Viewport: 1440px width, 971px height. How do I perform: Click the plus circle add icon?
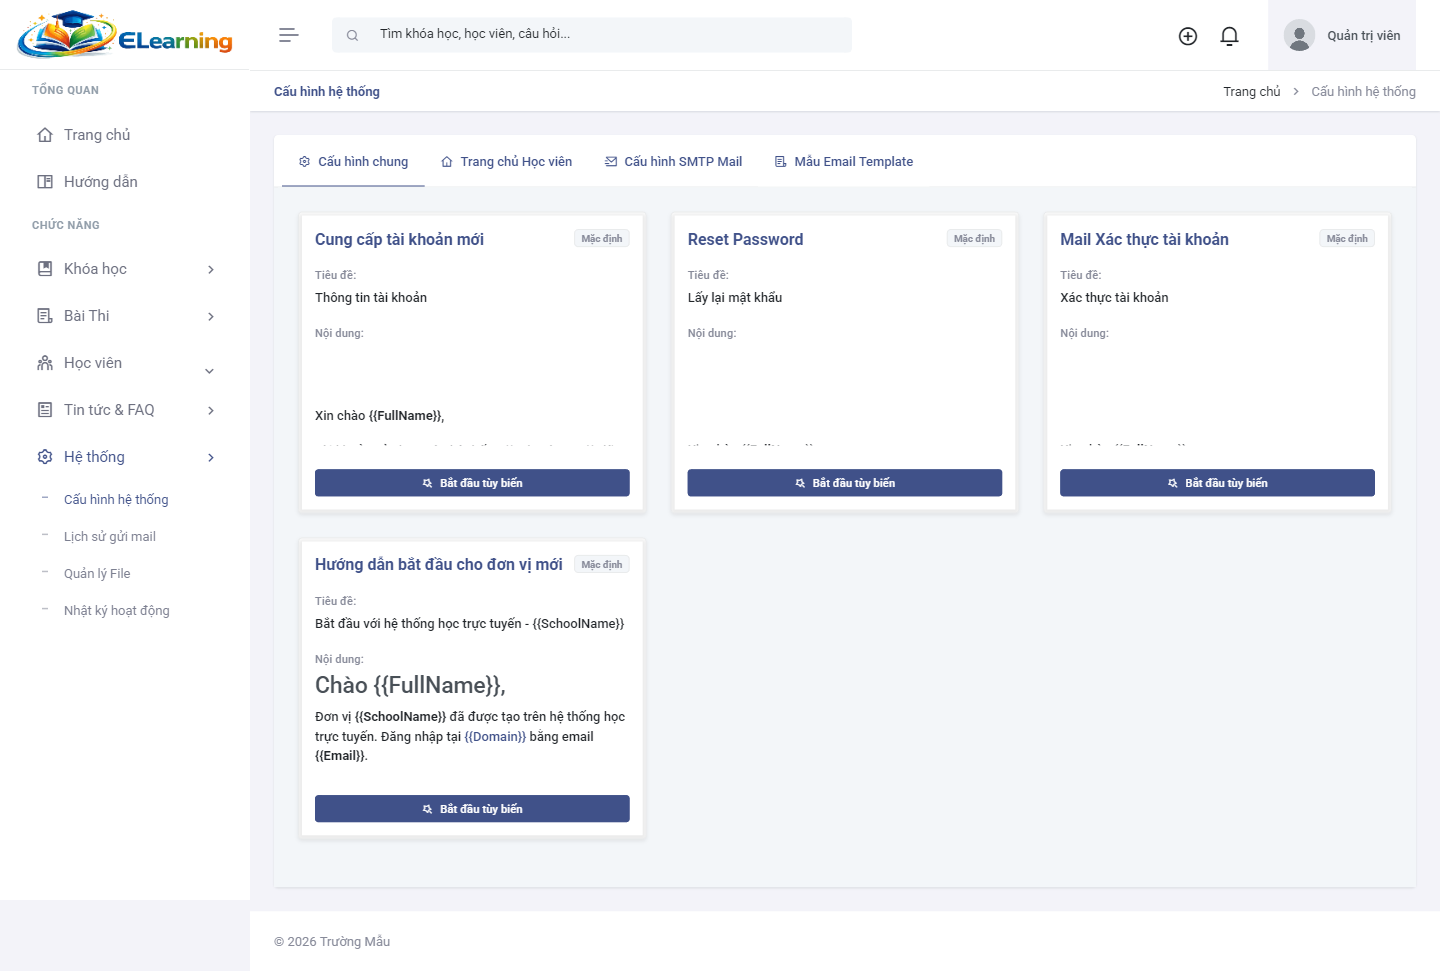pyautogui.click(x=1188, y=36)
